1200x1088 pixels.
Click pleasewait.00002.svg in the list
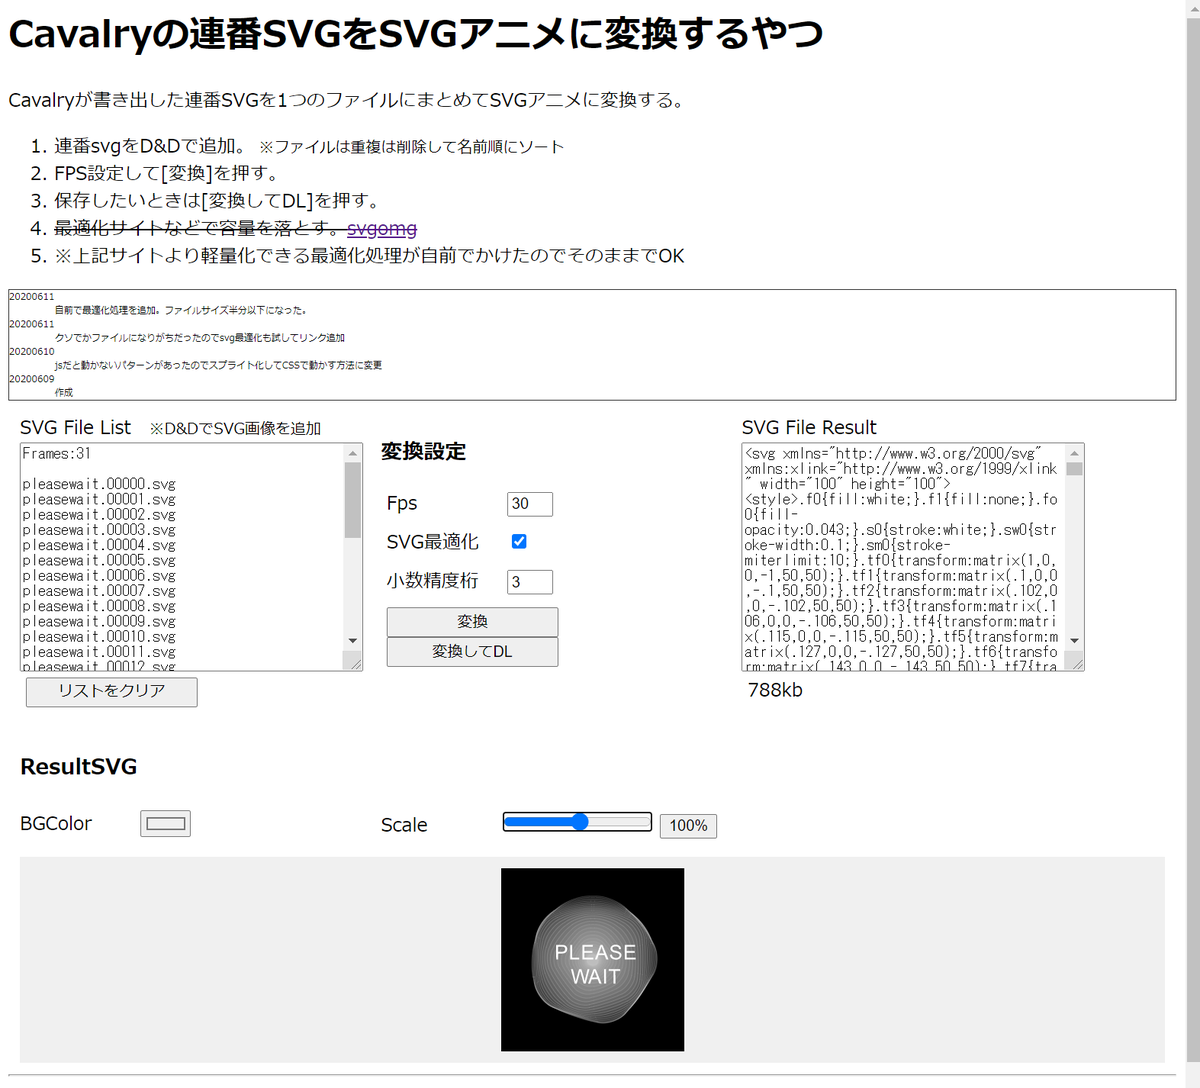point(99,515)
